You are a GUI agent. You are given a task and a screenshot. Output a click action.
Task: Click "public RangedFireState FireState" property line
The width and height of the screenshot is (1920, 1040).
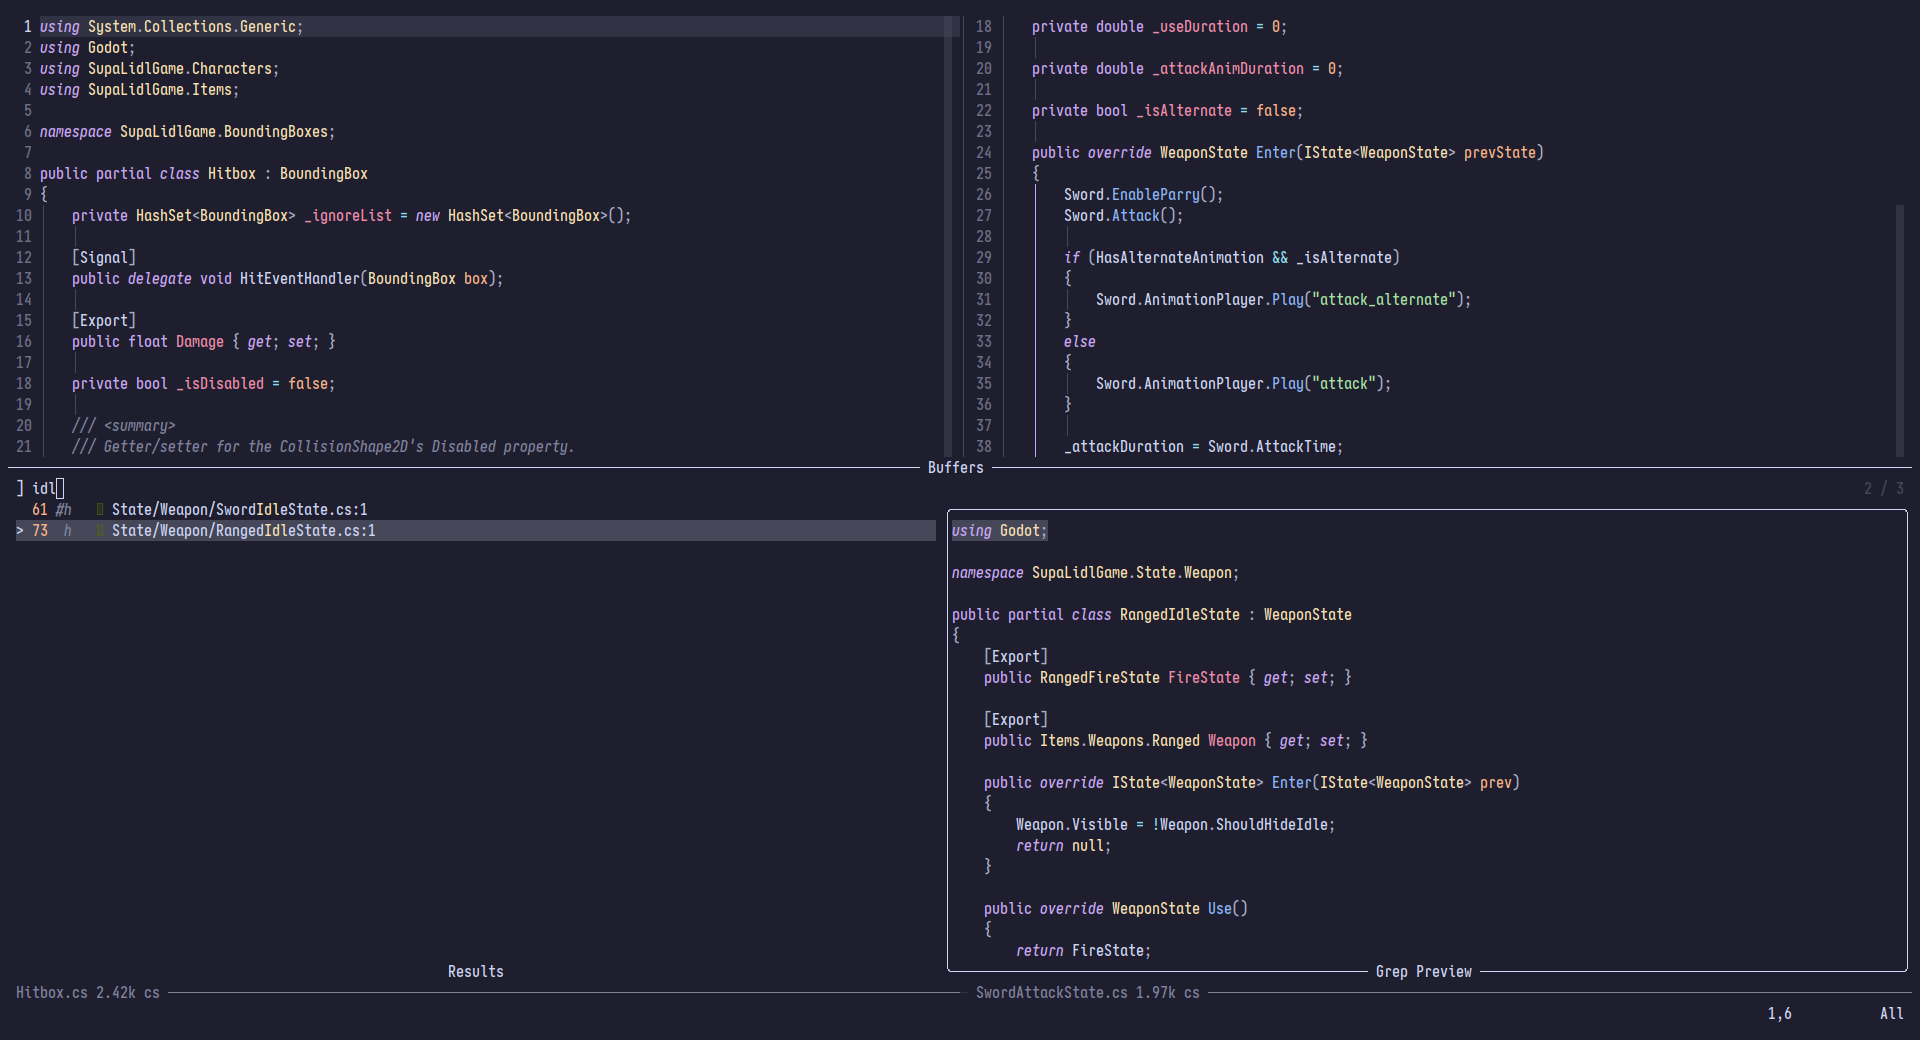click(1168, 678)
